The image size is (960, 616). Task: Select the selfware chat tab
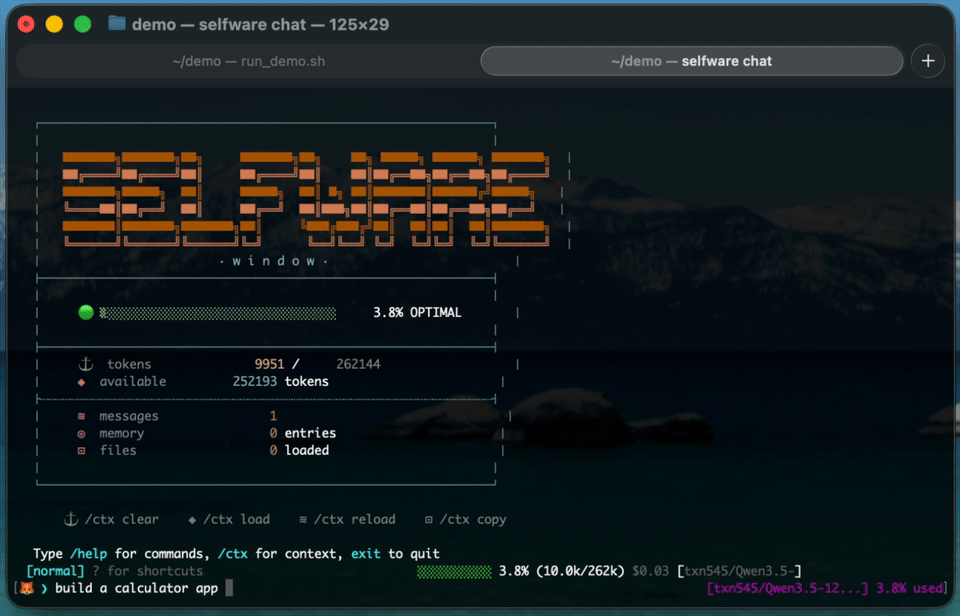[693, 60]
